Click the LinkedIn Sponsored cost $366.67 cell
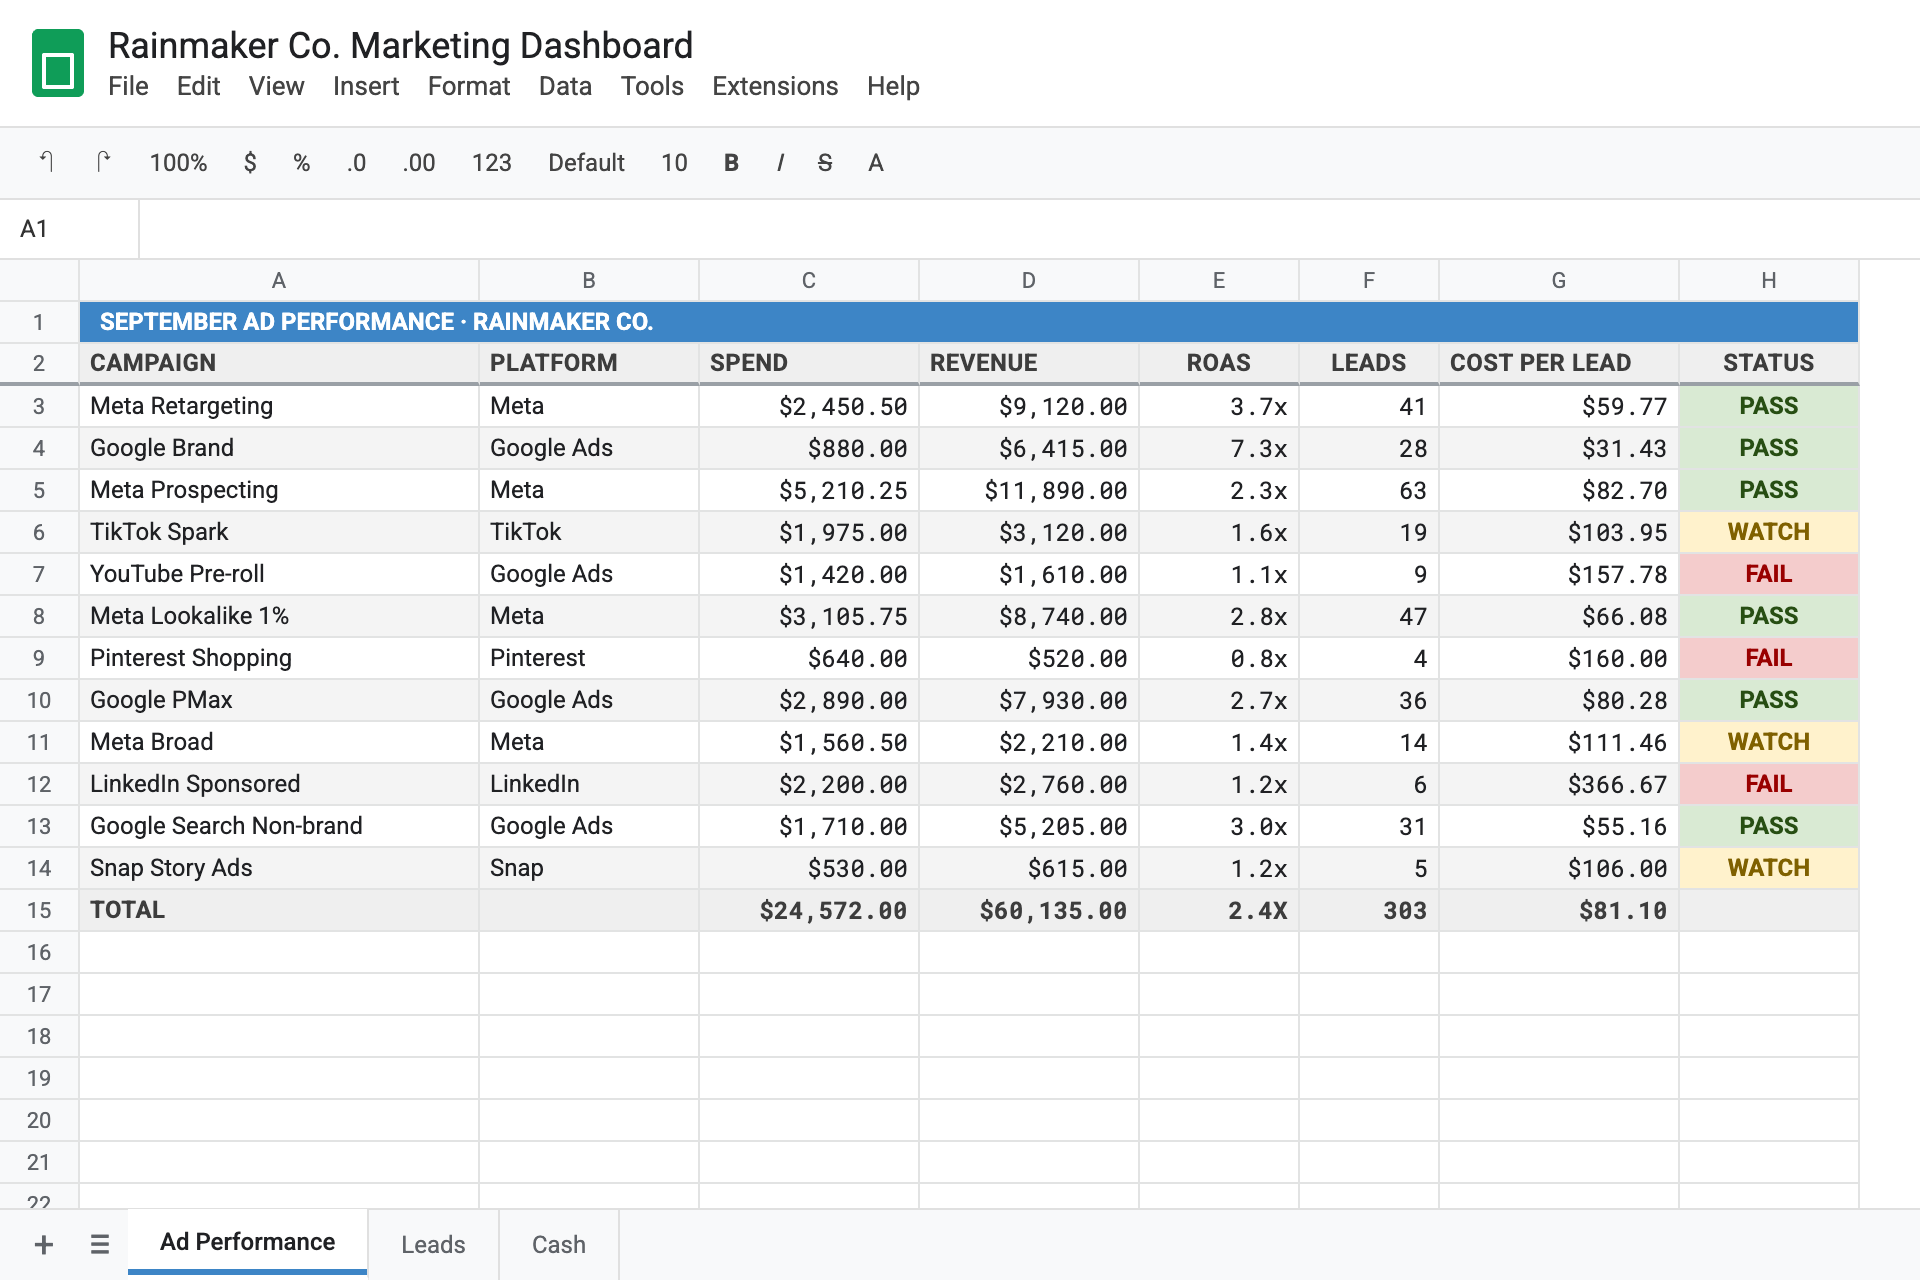Viewport: 1920px width, 1280px height. coord(1559,784)
